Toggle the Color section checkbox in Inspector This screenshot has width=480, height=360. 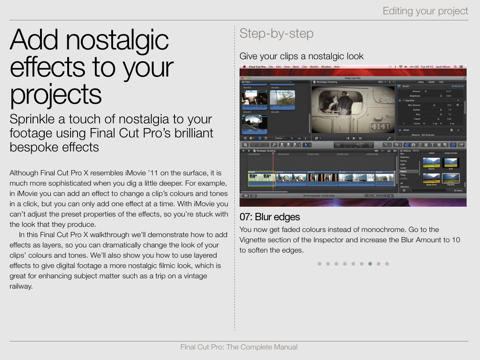click(x=400, y=130)
